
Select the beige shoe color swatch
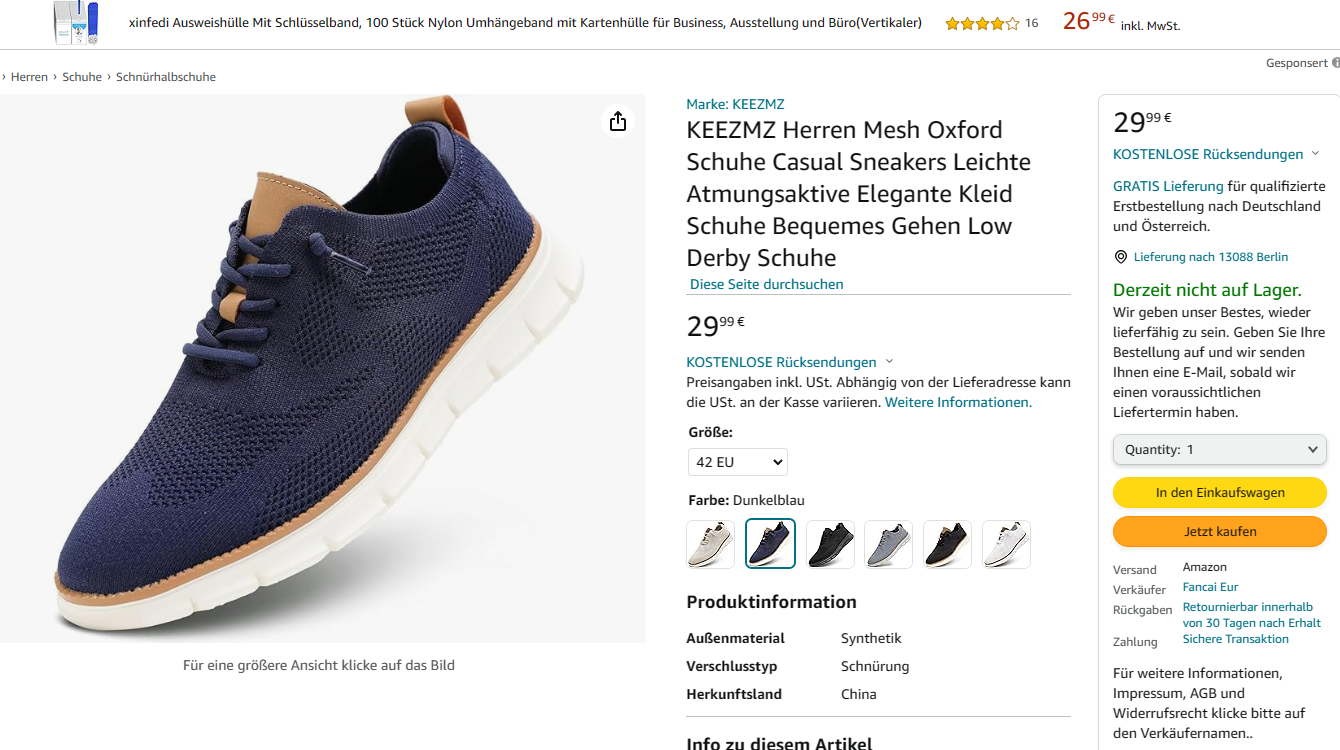(711, 544)
